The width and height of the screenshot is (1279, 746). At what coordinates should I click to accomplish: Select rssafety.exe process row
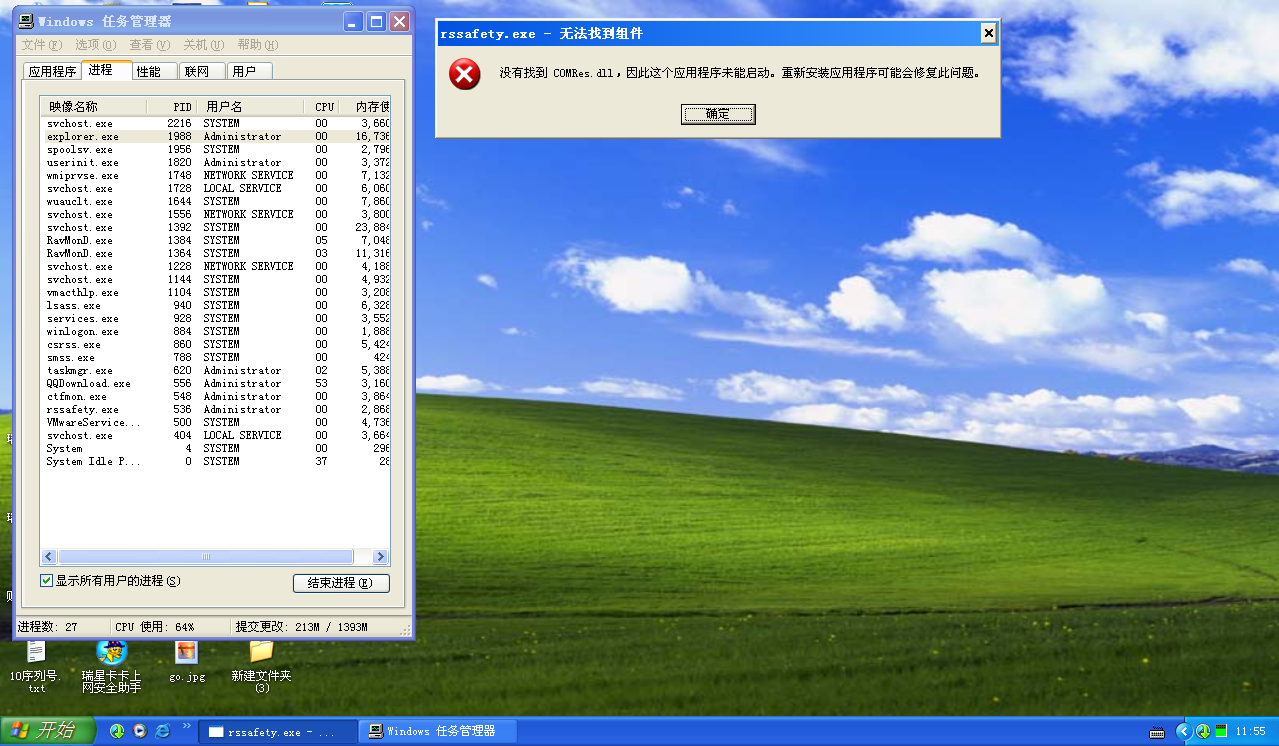pyautogui.click(x=216, y=409)
